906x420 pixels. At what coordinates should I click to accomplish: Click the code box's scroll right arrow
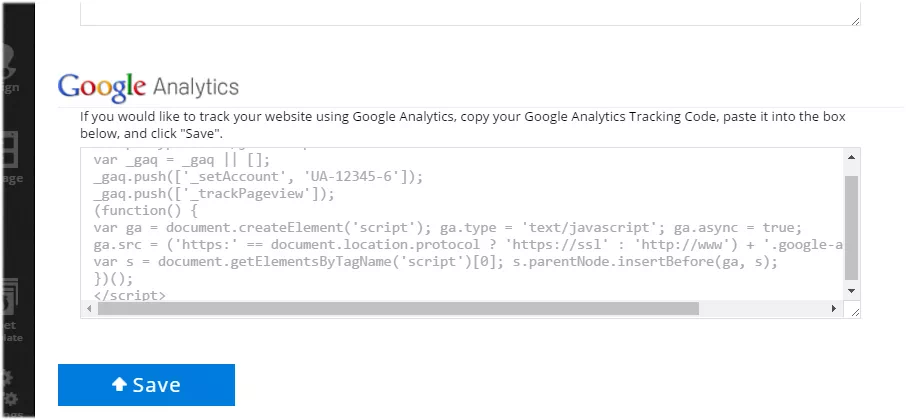point(836,310)
